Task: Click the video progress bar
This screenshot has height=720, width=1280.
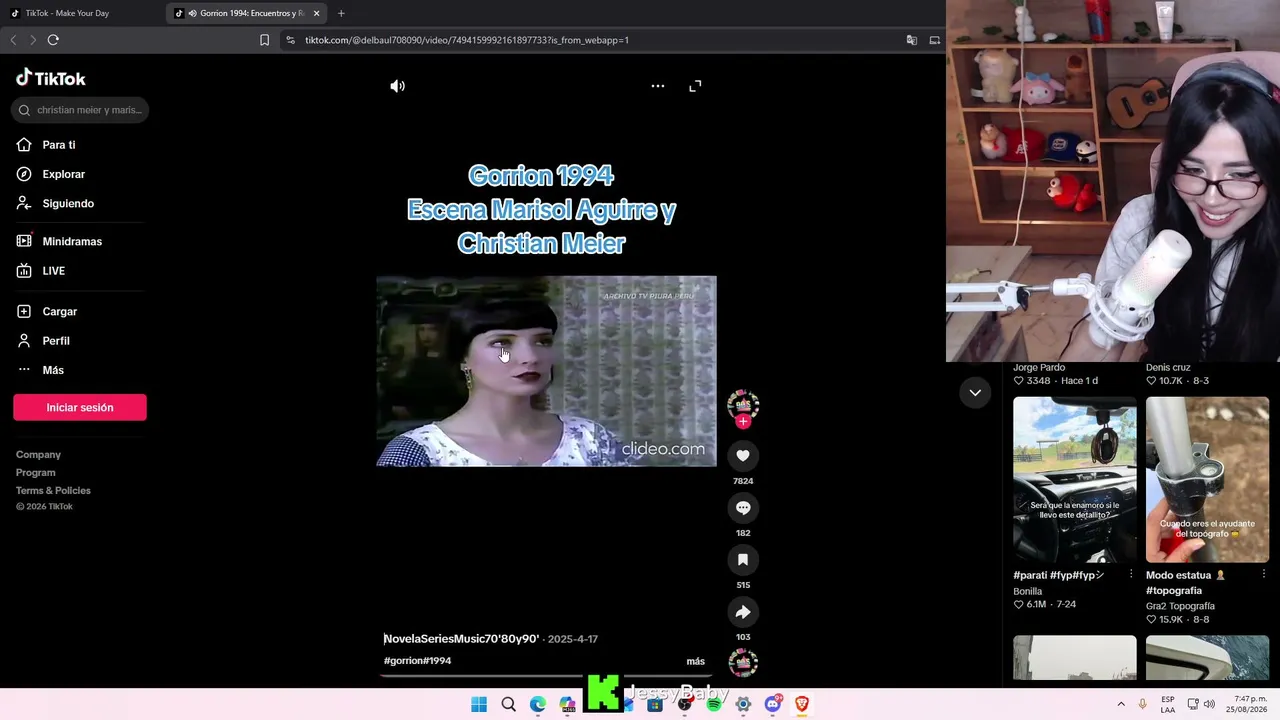Action: click(546, 676)
